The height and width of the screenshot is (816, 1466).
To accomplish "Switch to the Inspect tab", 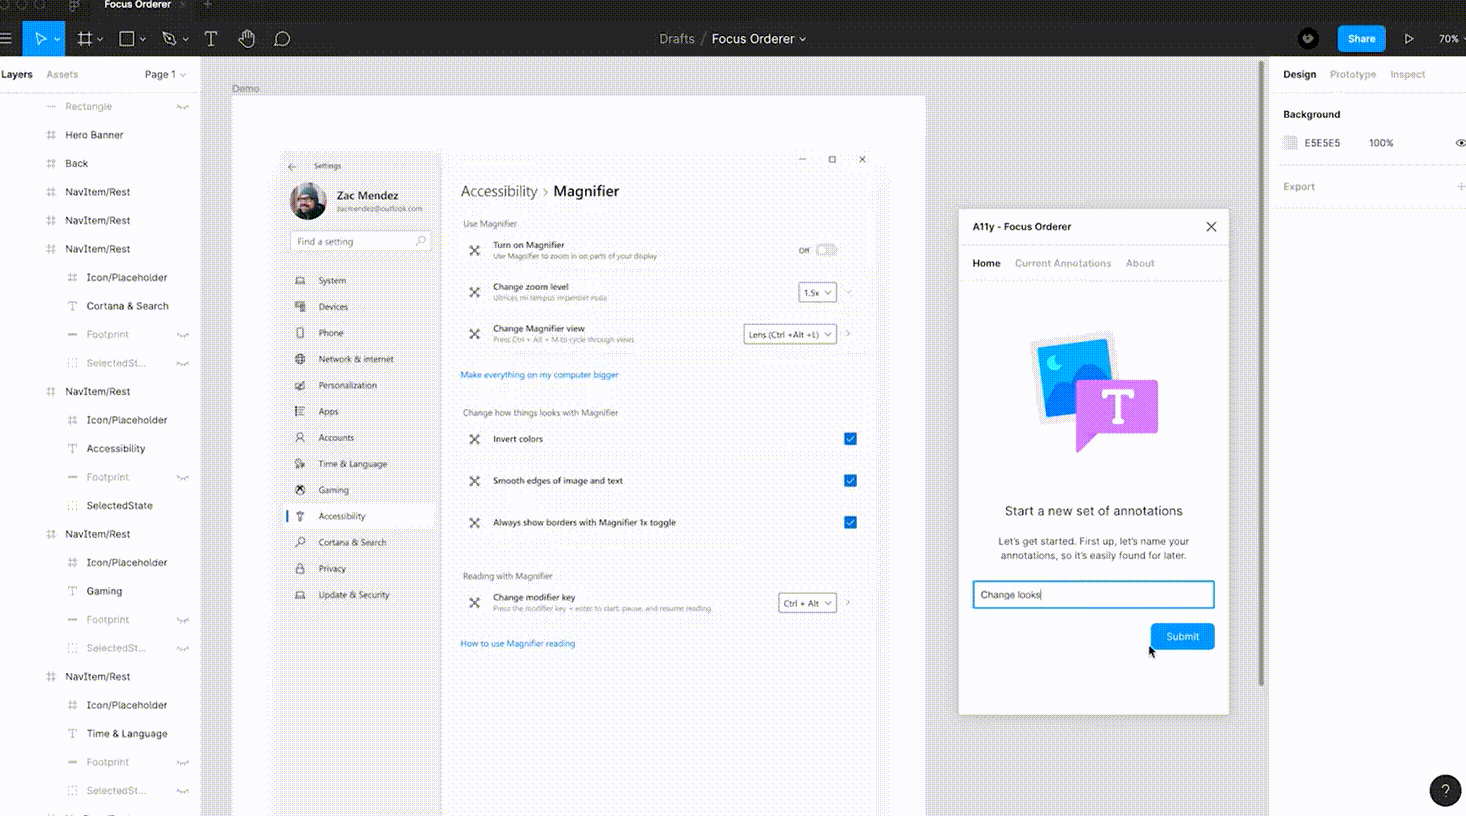I will click(1407, 75).
